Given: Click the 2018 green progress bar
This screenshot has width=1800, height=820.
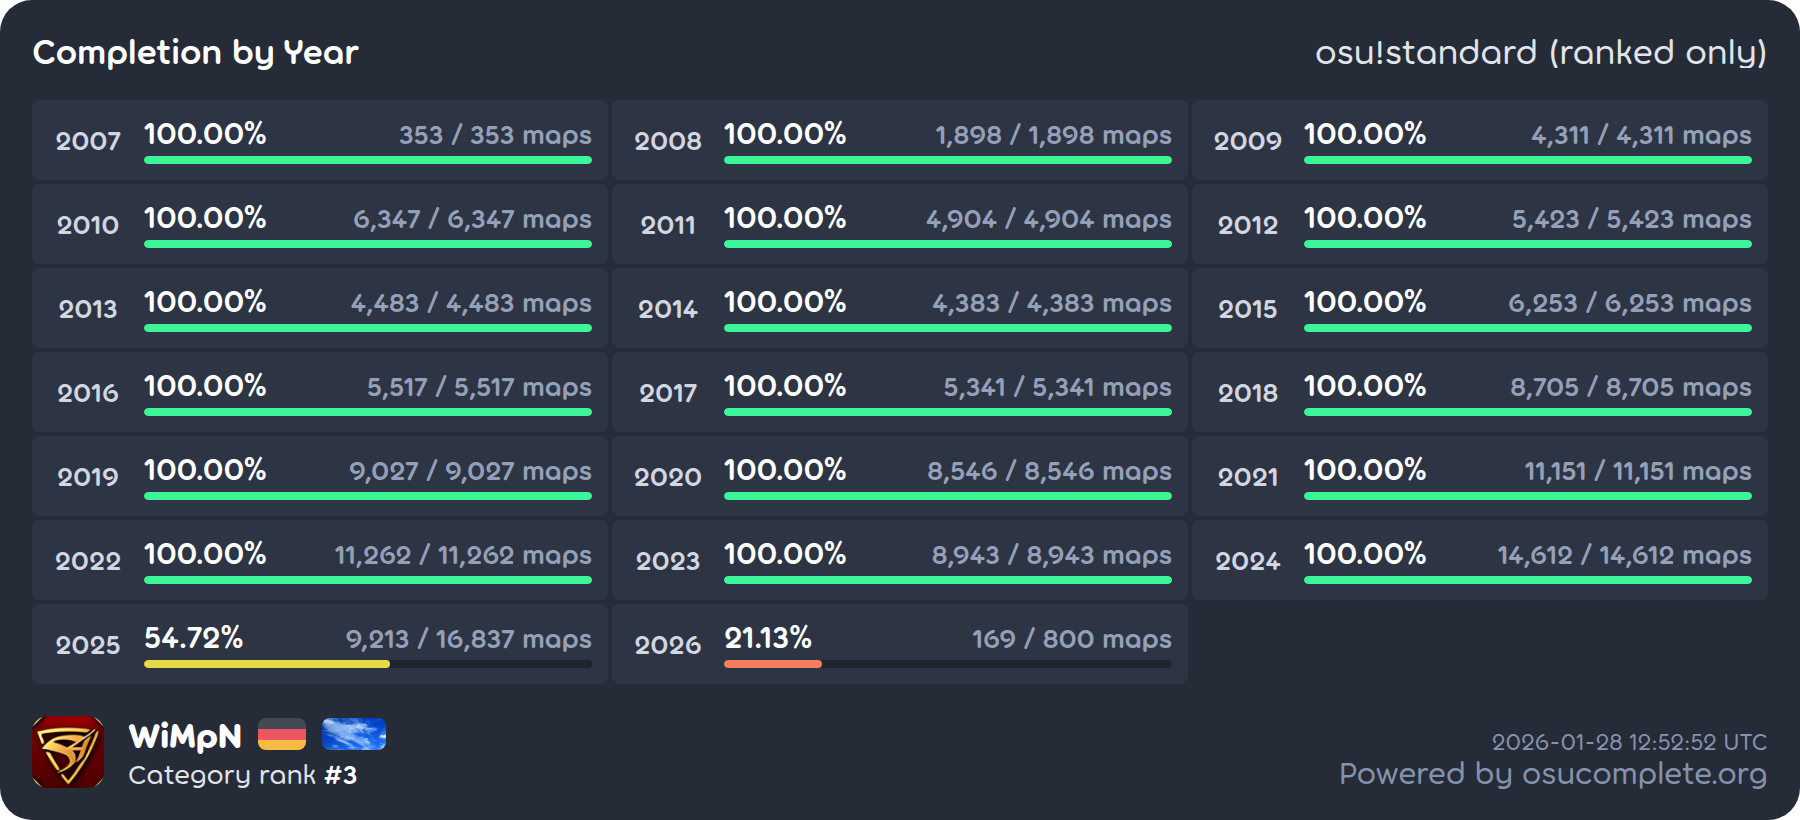Looking at the screenshot, I should 1527,412.
